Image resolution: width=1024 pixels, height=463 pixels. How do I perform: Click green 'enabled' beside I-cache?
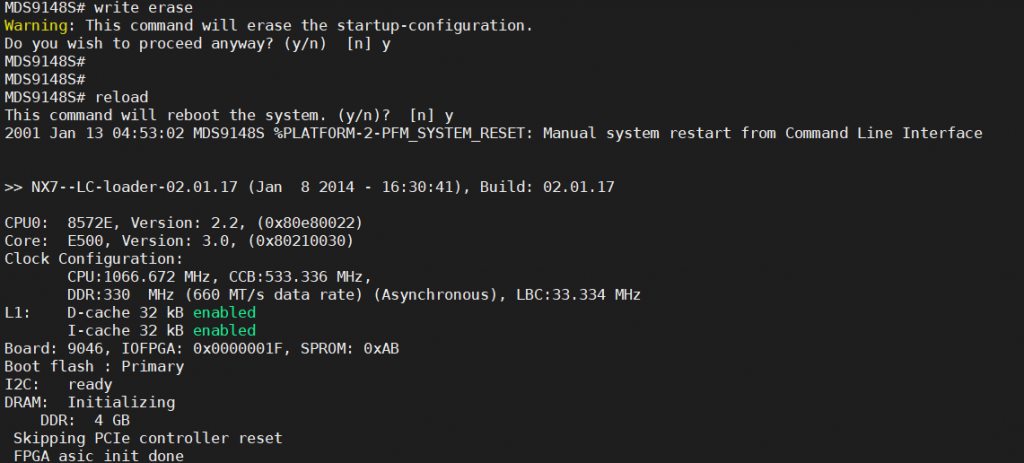(x=224, y=330)
